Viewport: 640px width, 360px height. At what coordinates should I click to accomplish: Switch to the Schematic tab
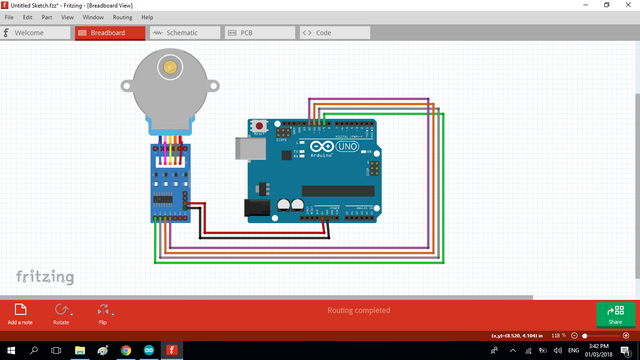(x=185, y=33)
